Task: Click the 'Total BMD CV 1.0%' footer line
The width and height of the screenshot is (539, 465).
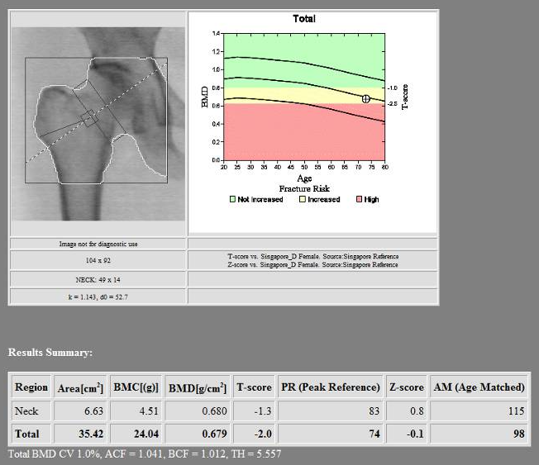Action: tap(144, 454)
